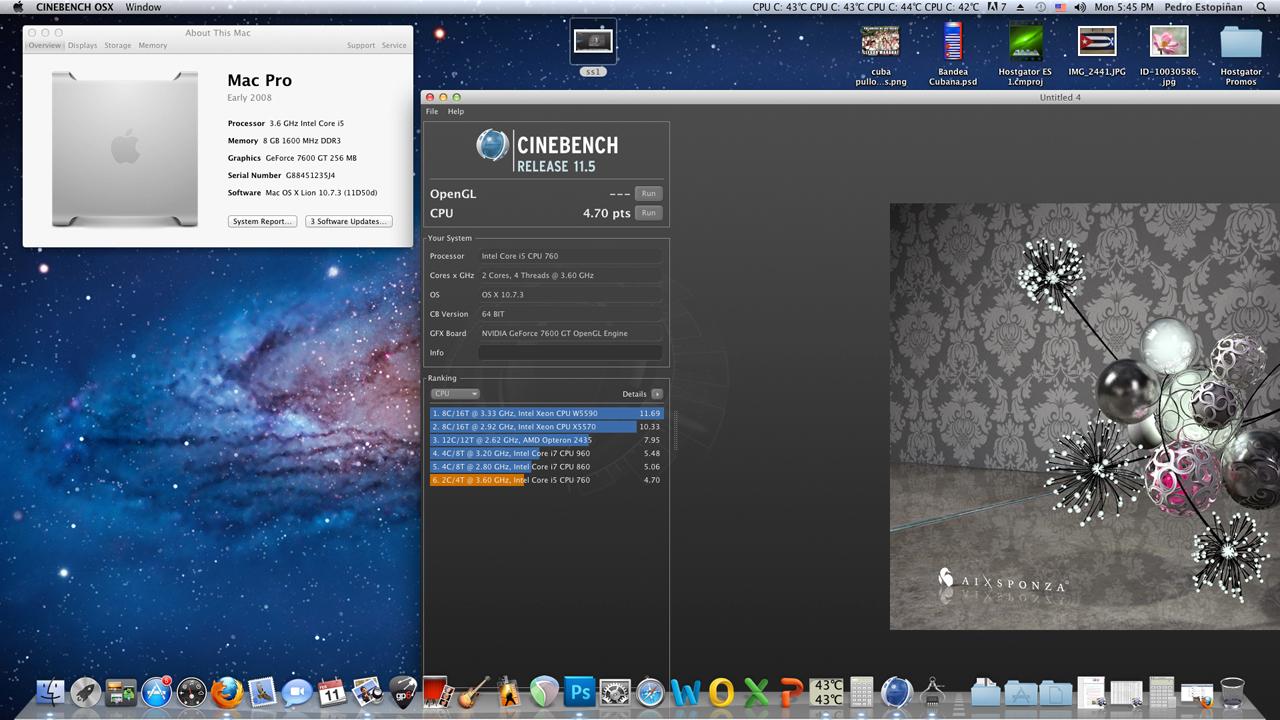
Task: Open iPhoto from the dock
Action: (367, 692)
